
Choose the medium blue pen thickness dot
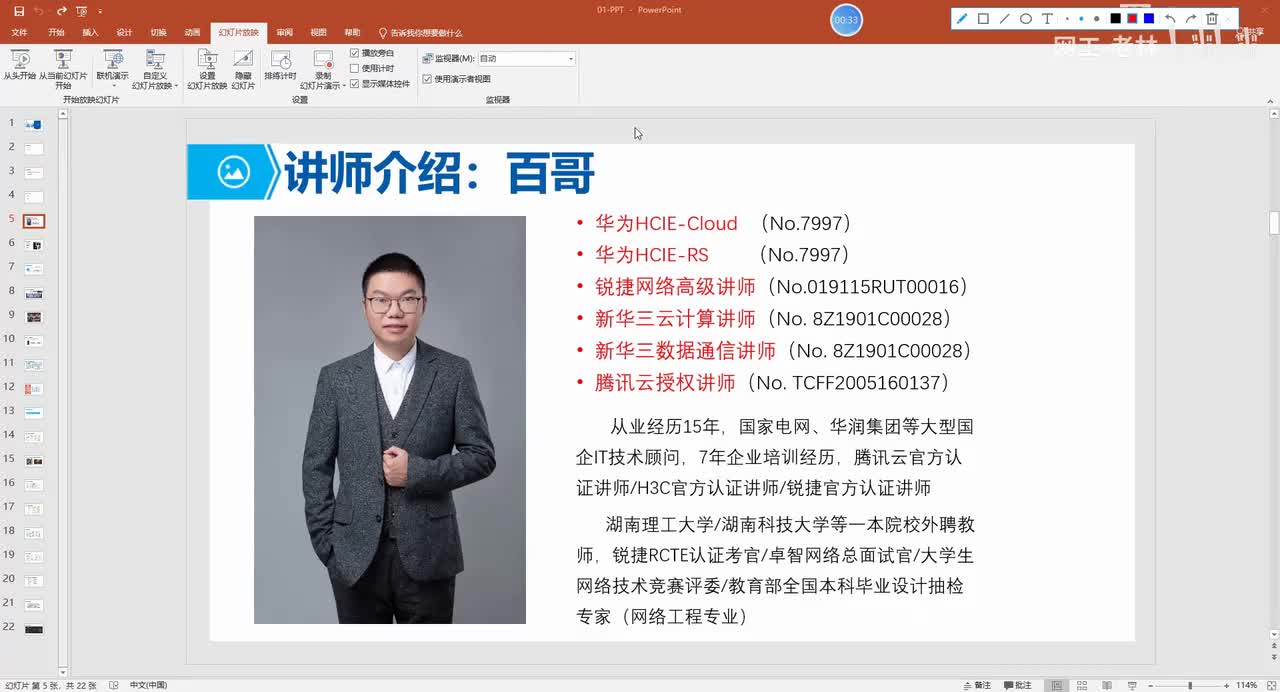(1081, 18)
